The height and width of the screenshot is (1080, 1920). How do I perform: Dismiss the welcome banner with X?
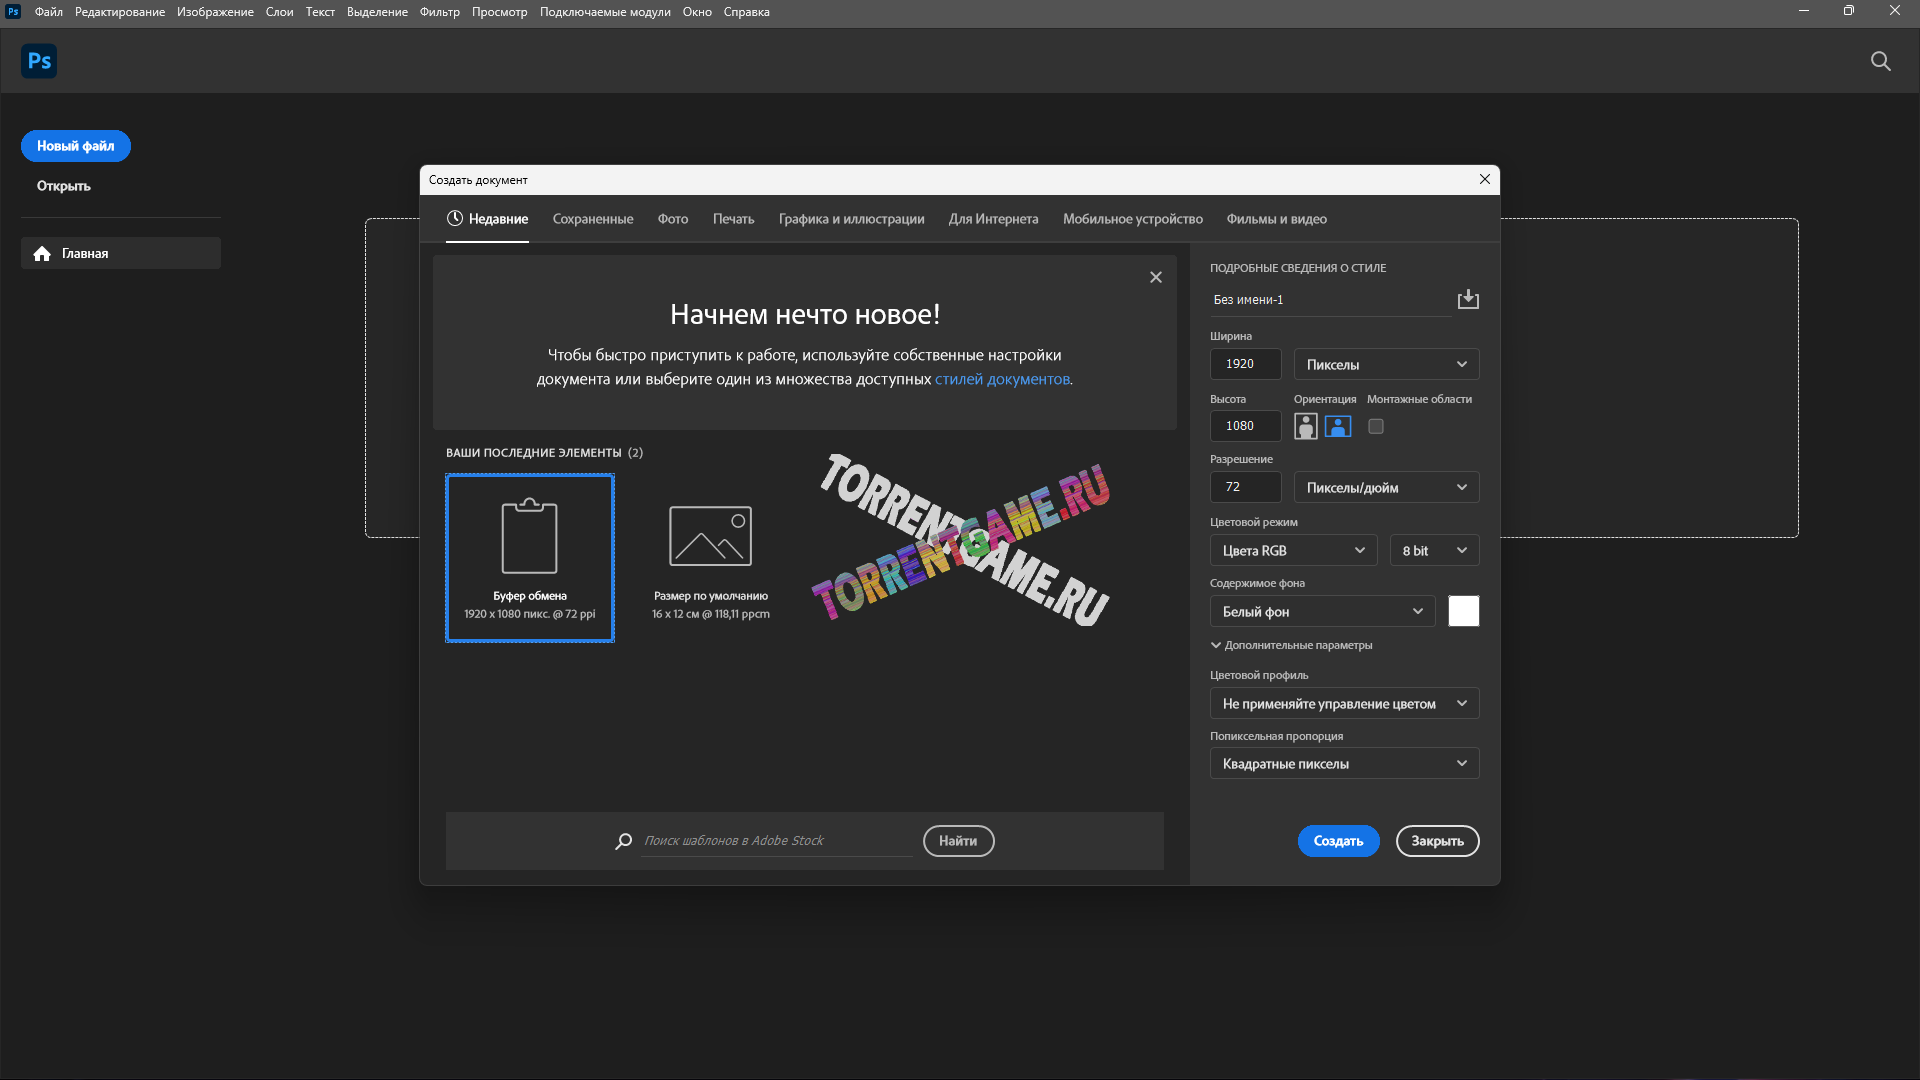(x=1155, y=277)
